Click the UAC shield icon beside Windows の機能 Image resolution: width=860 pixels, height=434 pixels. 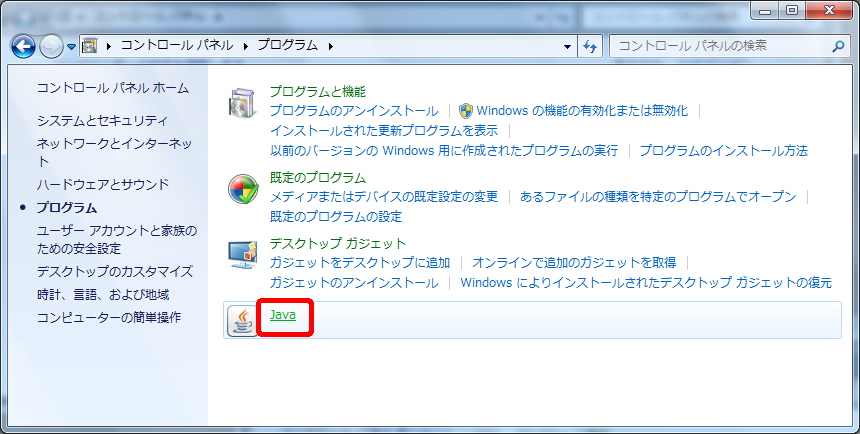pyautogui.click(x=466, y=111)
